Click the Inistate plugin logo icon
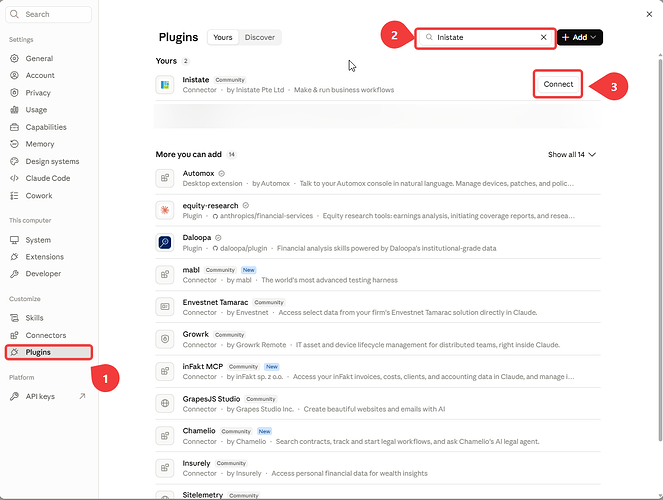Screen dimensions: 663x500 pyautogui.click(x=165, y=85)
